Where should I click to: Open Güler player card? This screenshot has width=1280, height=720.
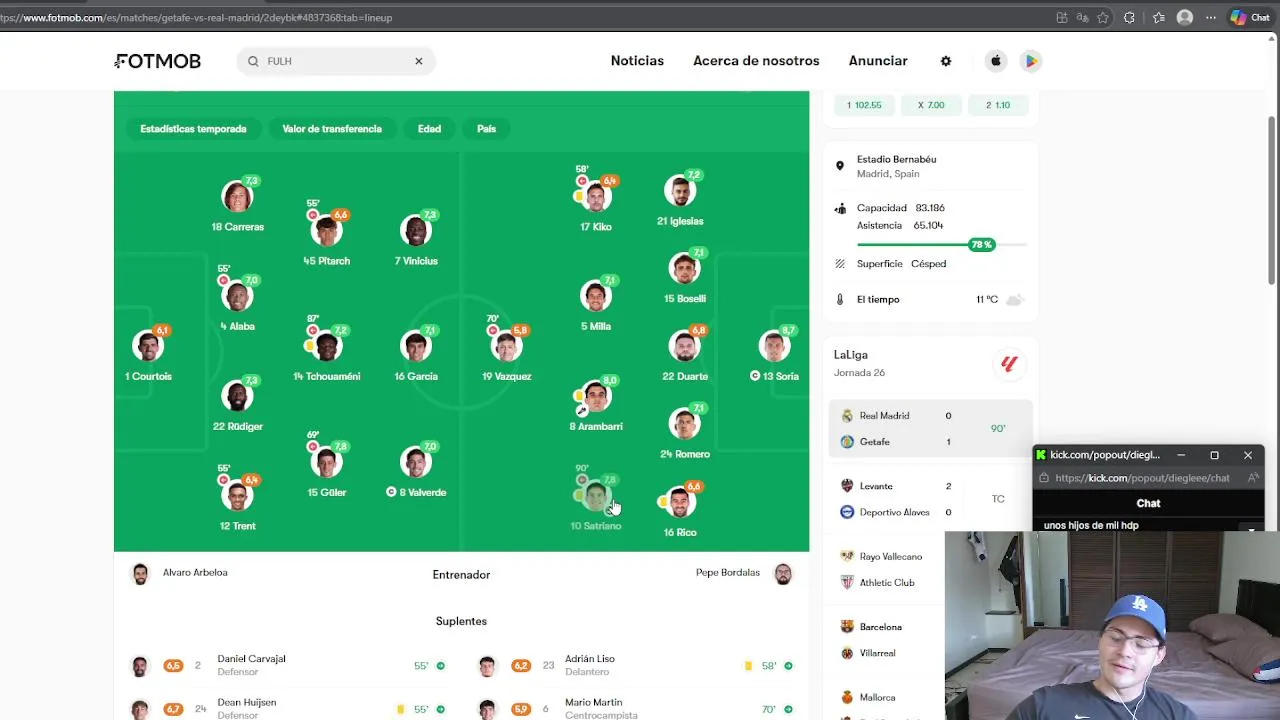pyautogui.click(x=326, y=469)
